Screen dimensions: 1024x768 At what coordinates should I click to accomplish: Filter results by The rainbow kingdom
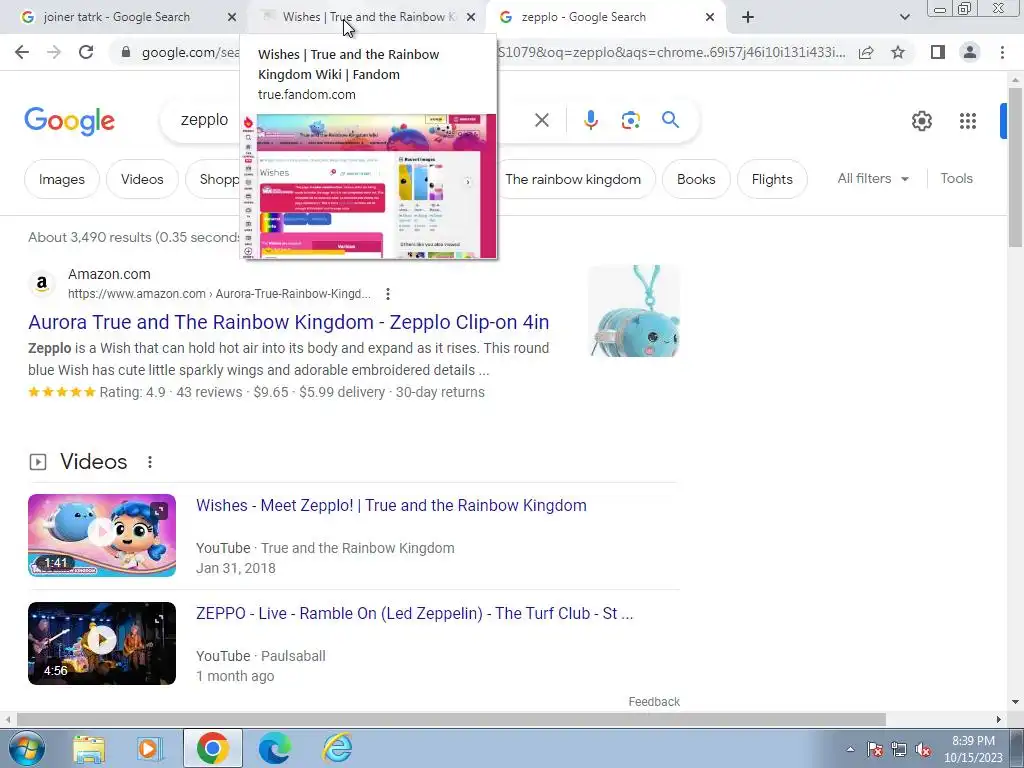click(x=573, y=179)
